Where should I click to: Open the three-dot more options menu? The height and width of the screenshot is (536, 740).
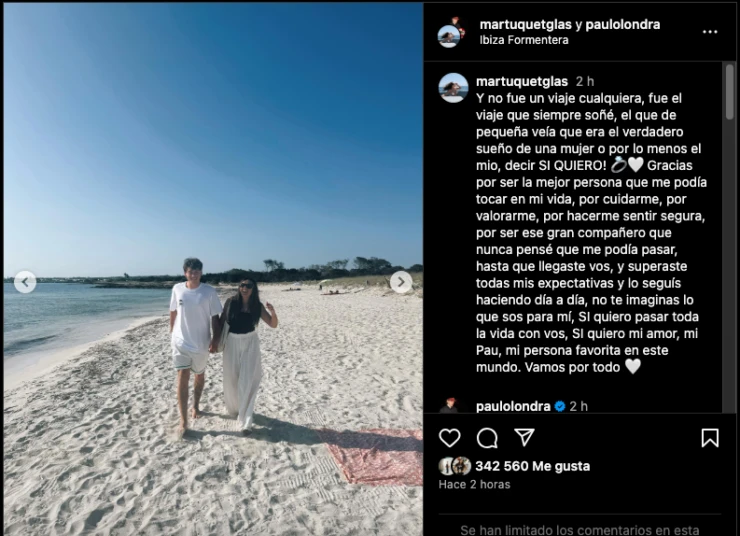(710, 32)
